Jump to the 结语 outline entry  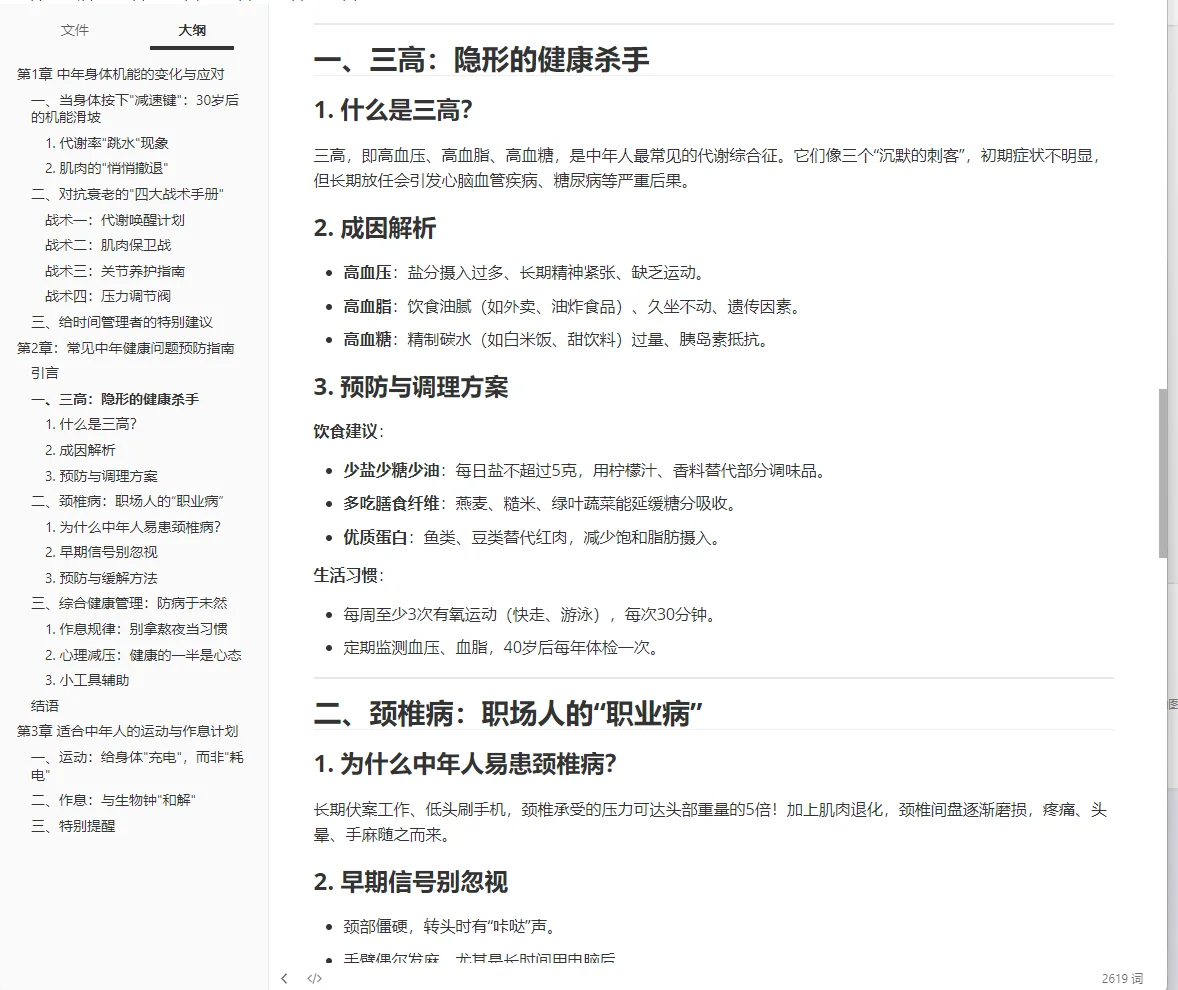(44, 706)
